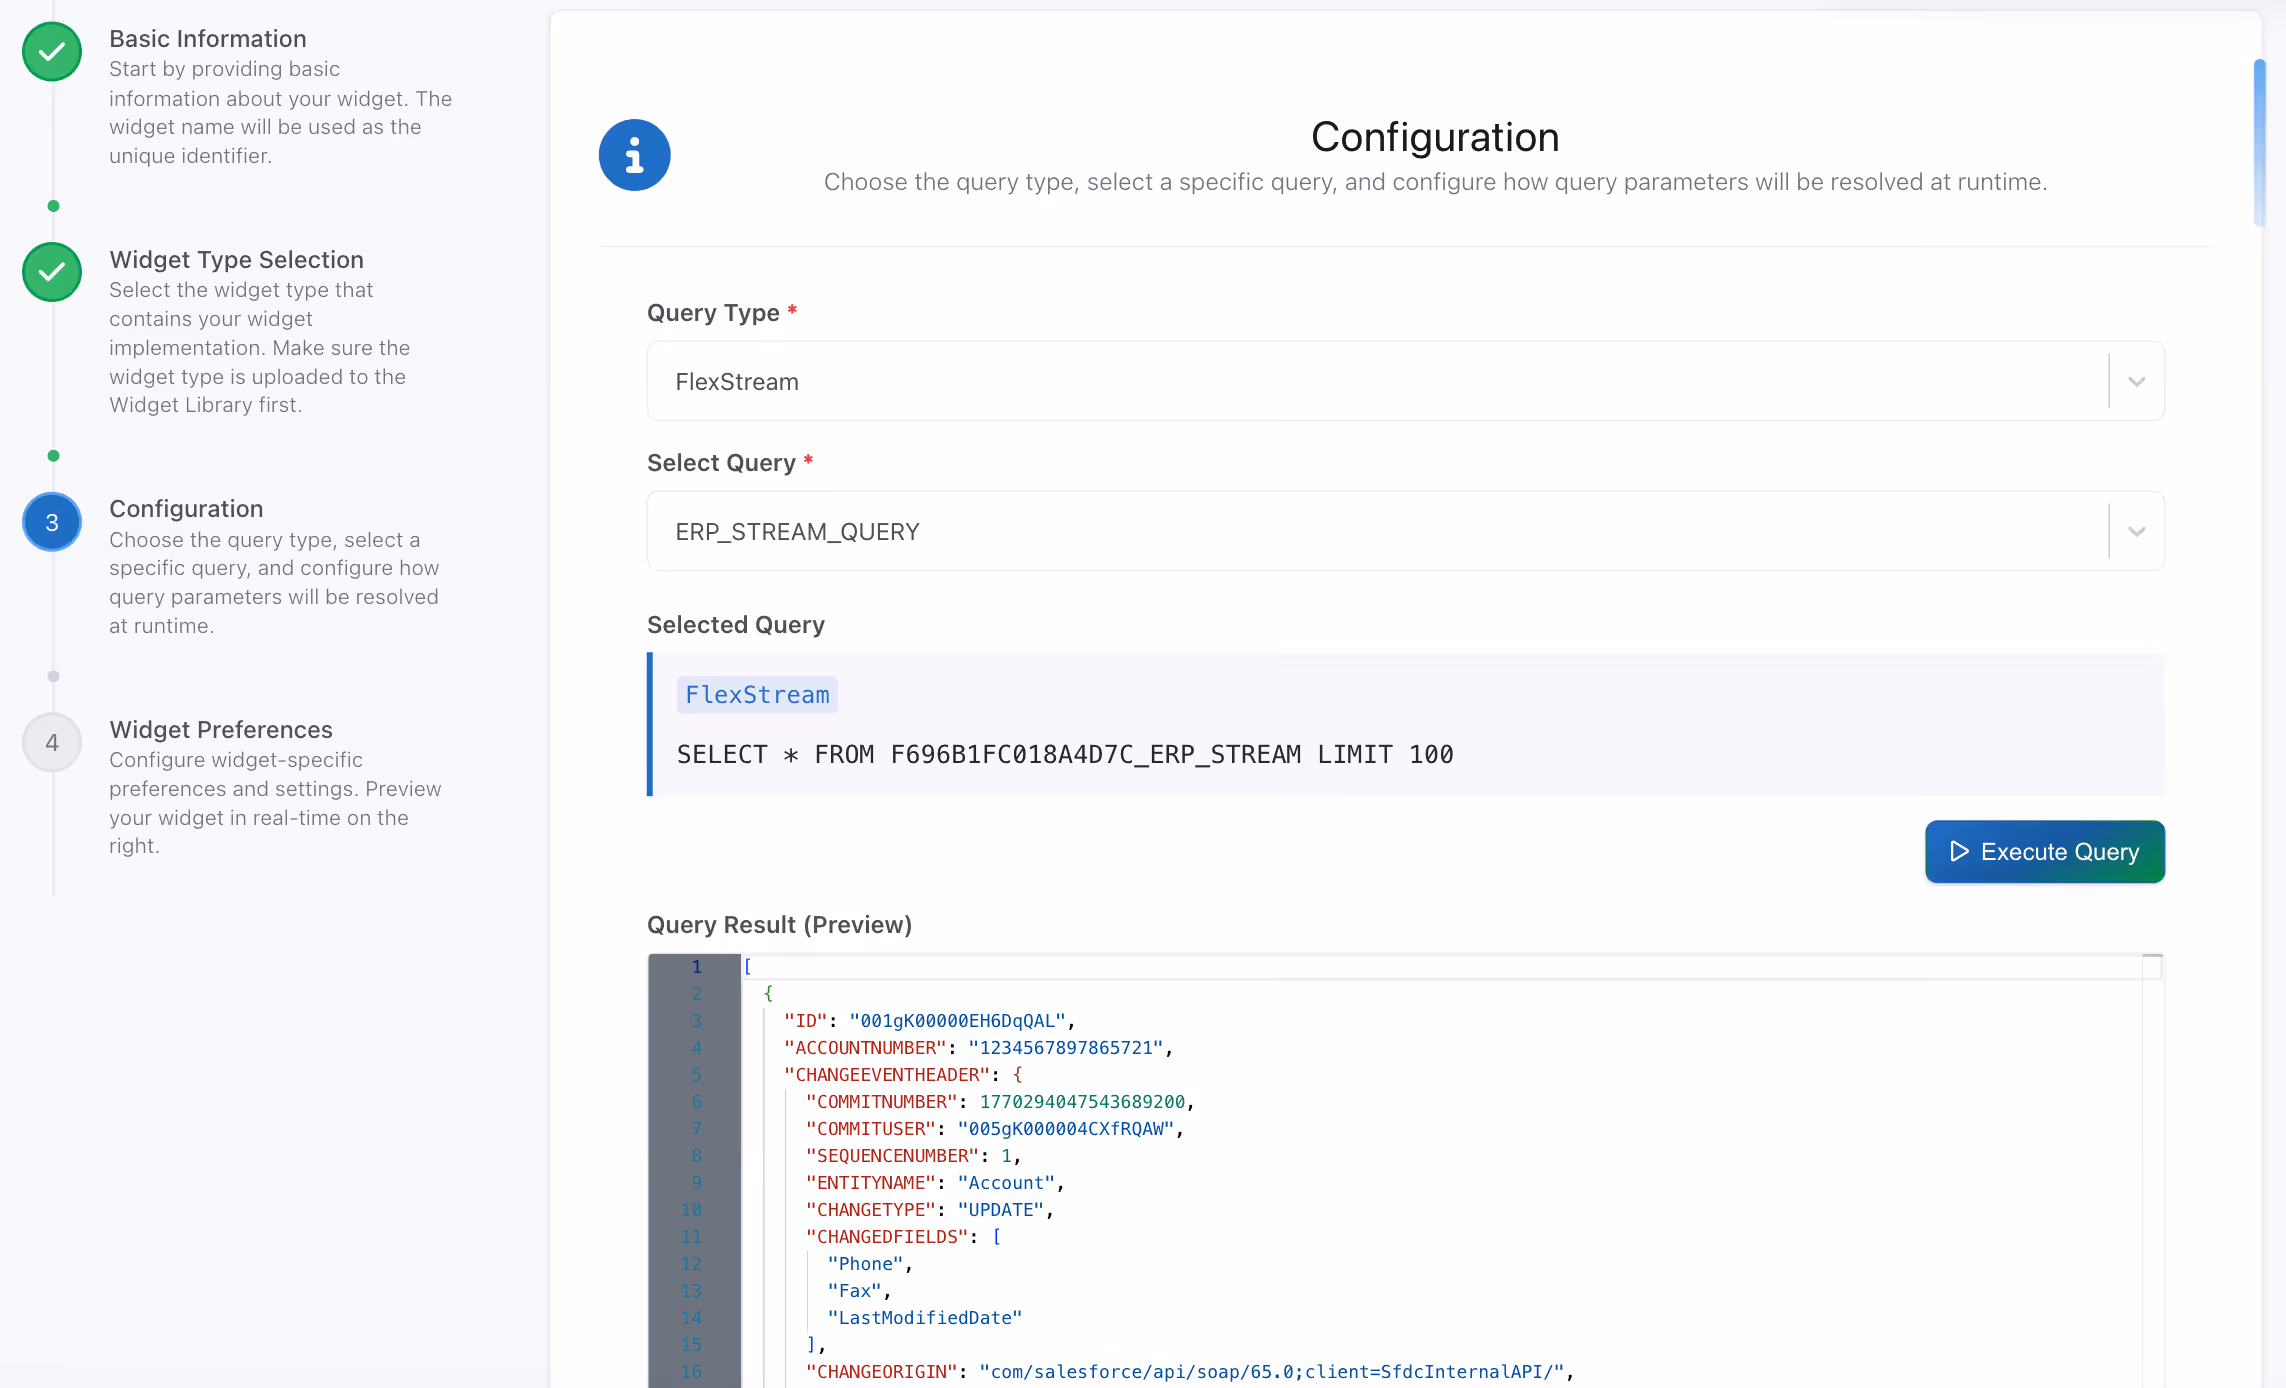Click the SELECT * FROM query text
The image size is (2286, 1388).
tap(1065, 754)
